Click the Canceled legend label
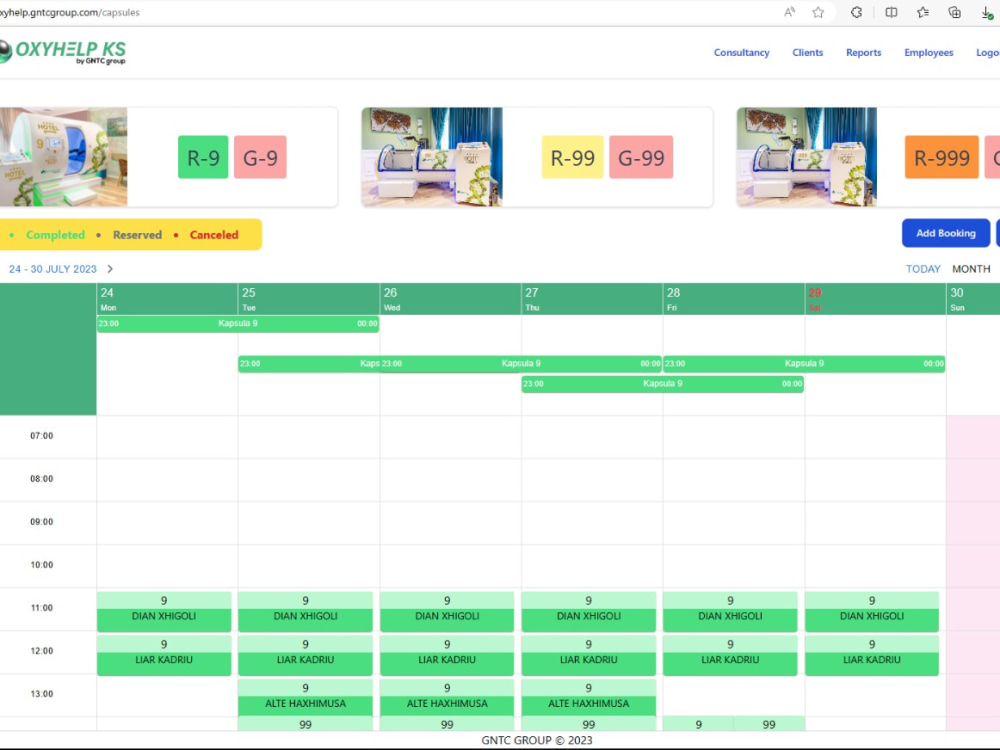This screenshot has width=1000, height=750. [214, 235]
